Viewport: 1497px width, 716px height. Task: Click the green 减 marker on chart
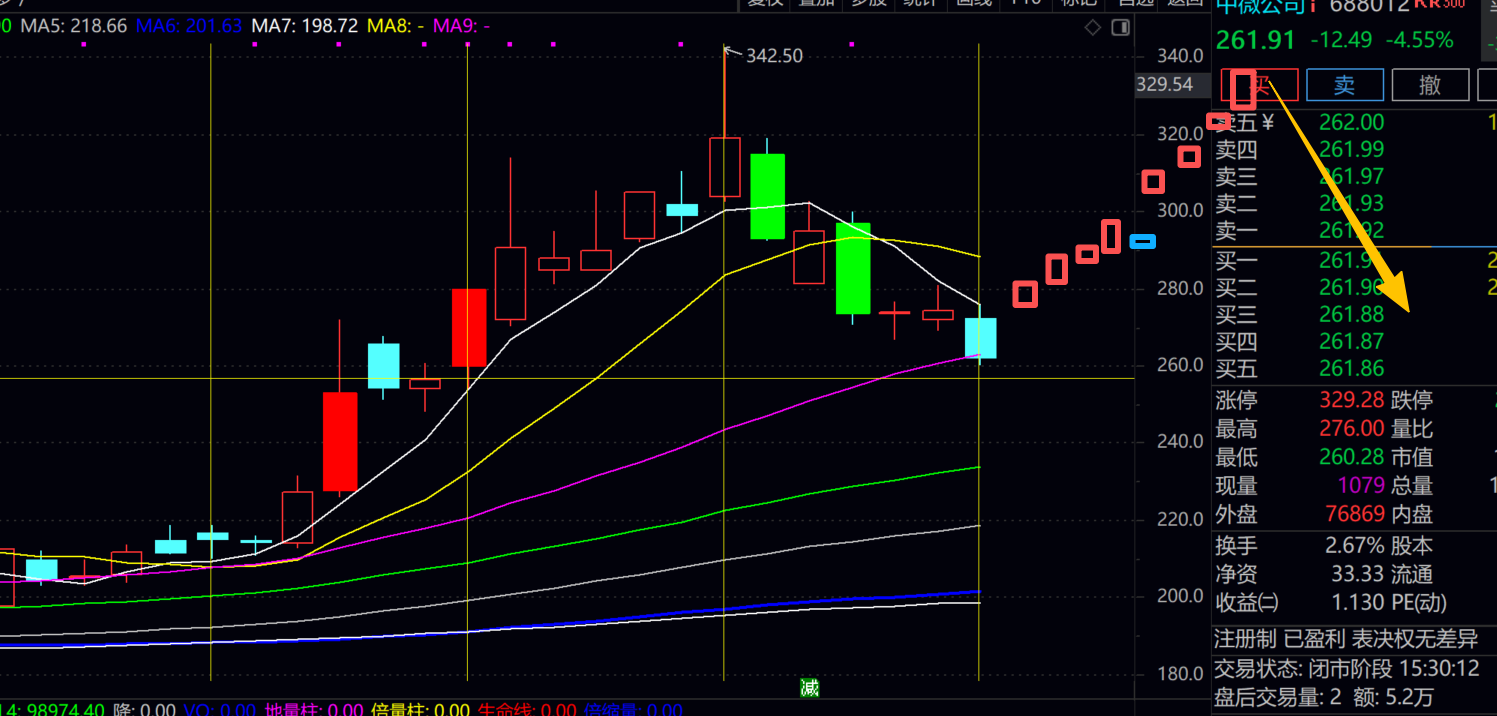point(809,688)
